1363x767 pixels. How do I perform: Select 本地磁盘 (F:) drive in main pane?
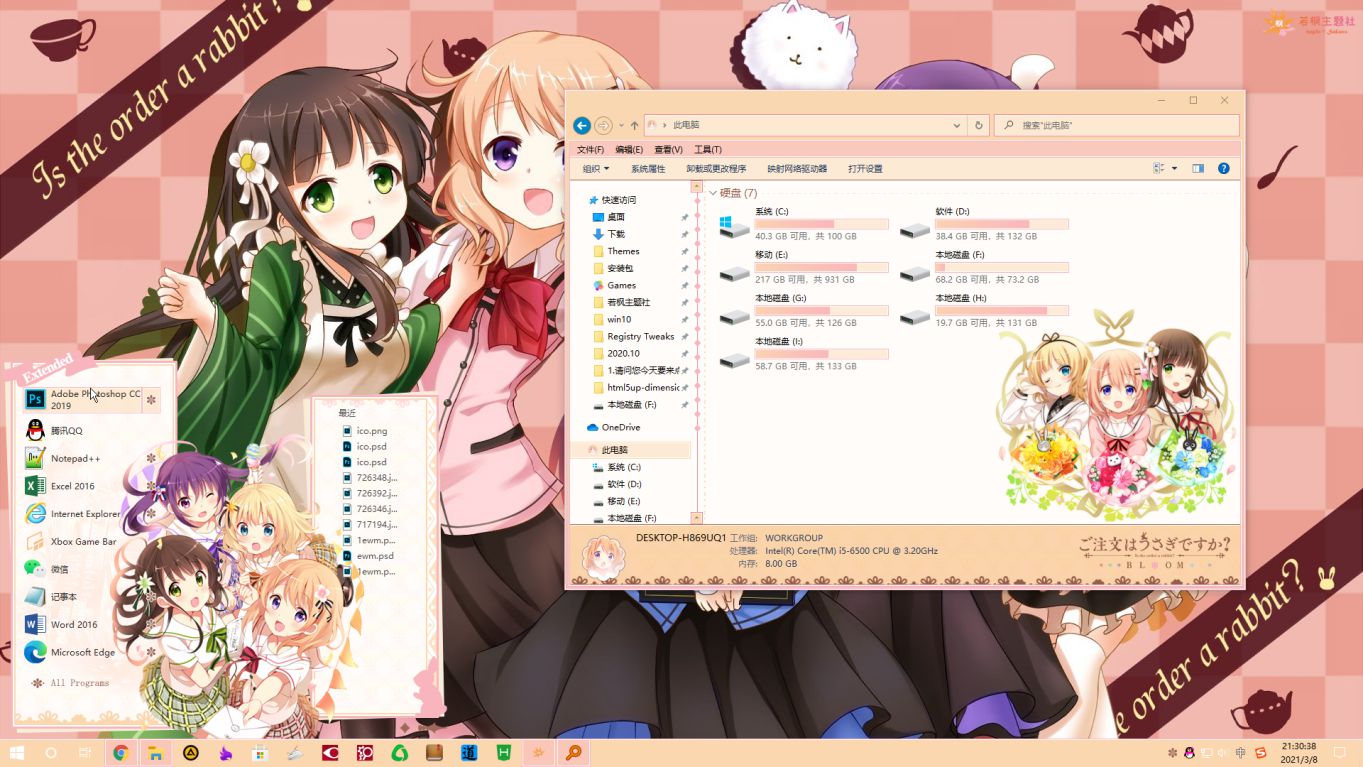(x=984, y=267)
